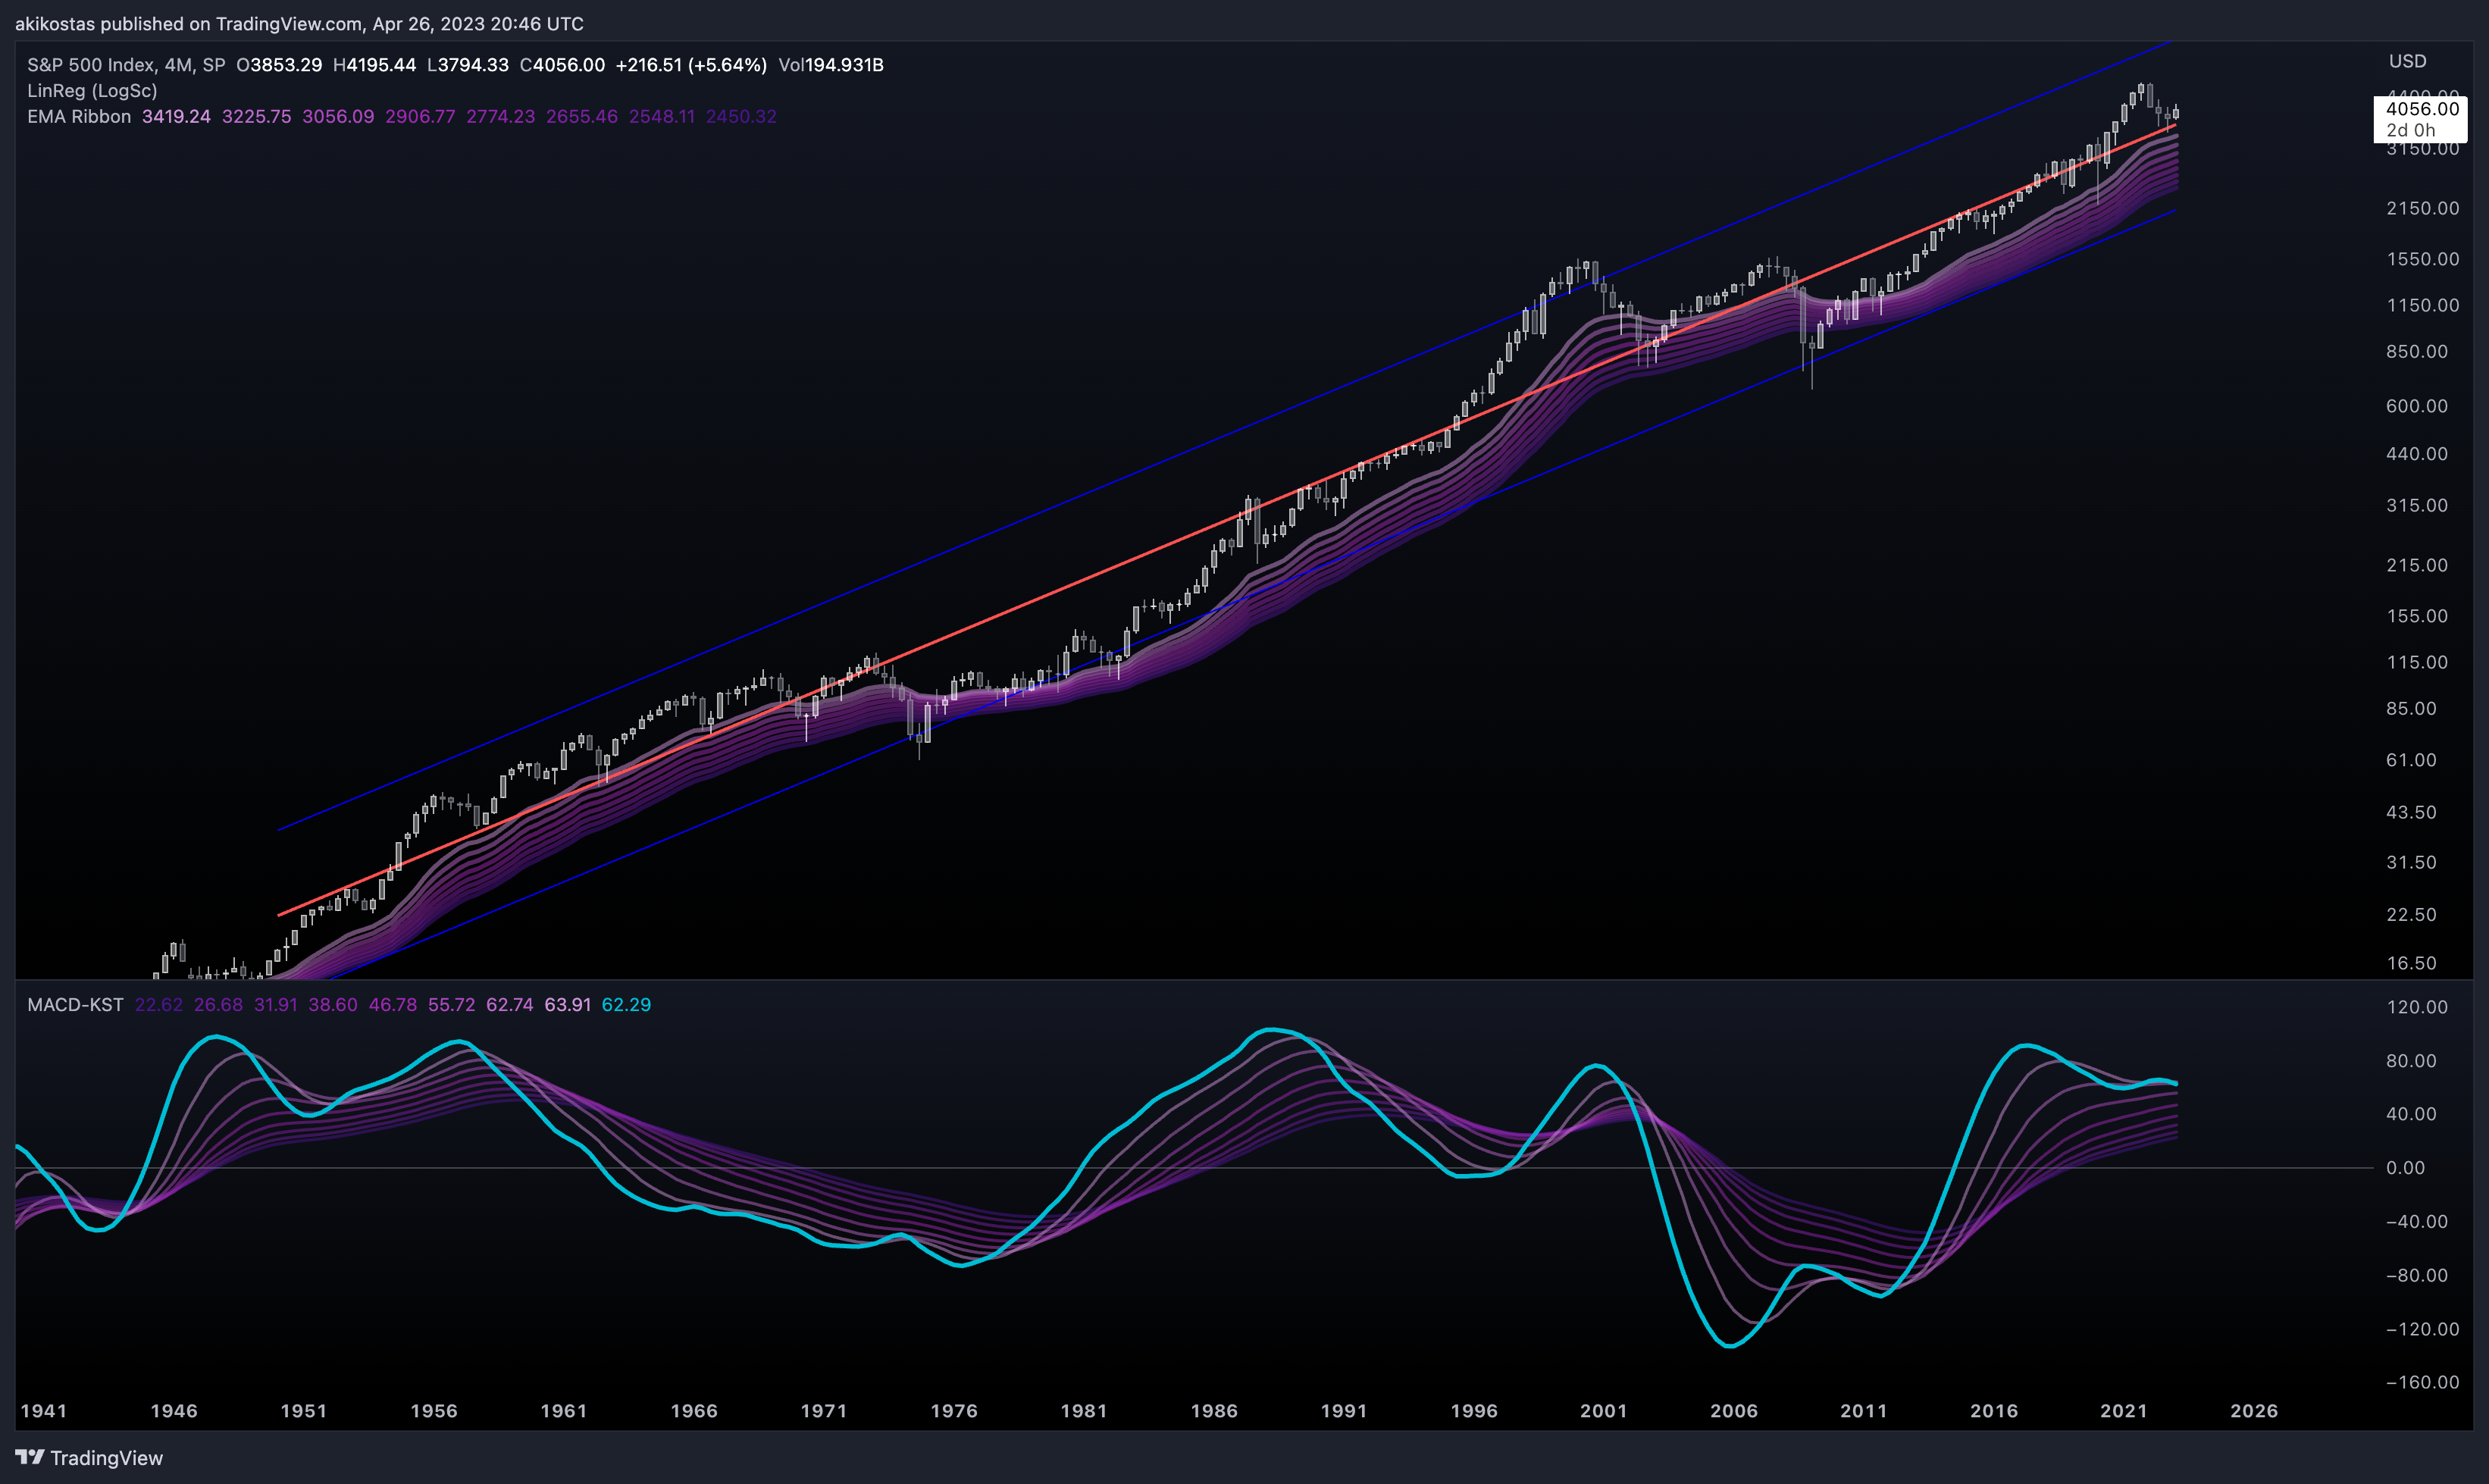Click the open value O3853.29
Viewport: 2489px width, 1484px height.
(279, 65)
